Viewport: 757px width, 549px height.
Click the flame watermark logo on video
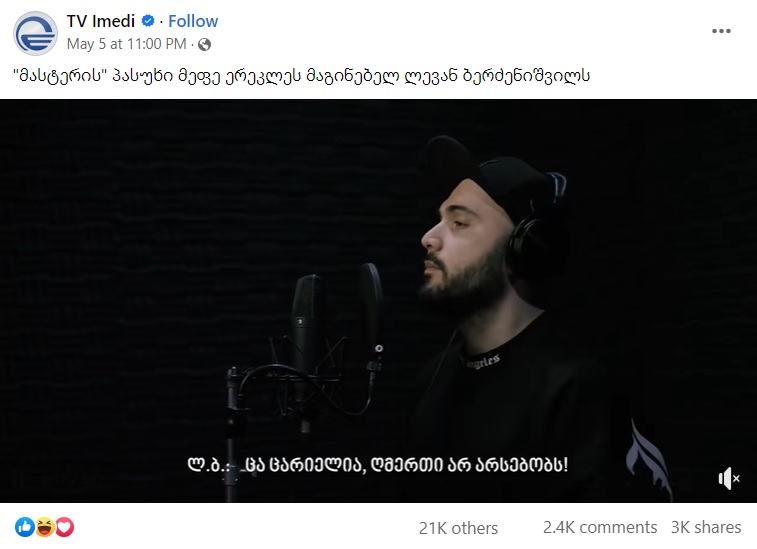[x=648, y=459]
